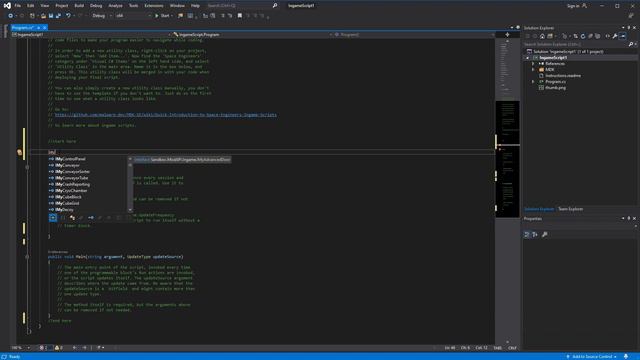Click the Navigate Backward icon
The width and height of the screenshot is (640, 360).
coord(11,16)
